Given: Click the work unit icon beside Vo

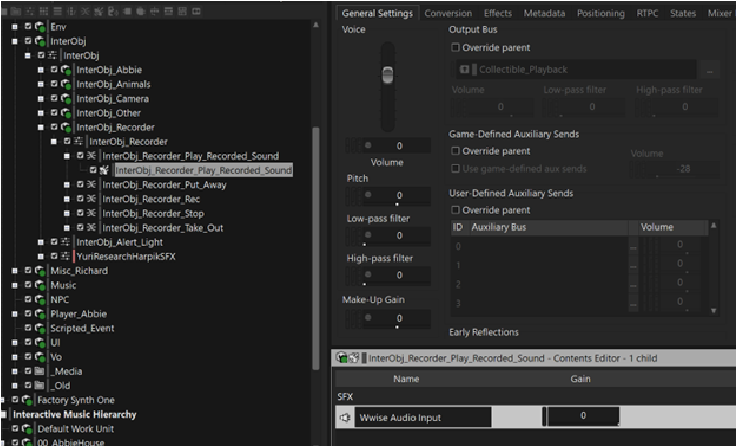Looking at the screenshot, I should point(40,357).
